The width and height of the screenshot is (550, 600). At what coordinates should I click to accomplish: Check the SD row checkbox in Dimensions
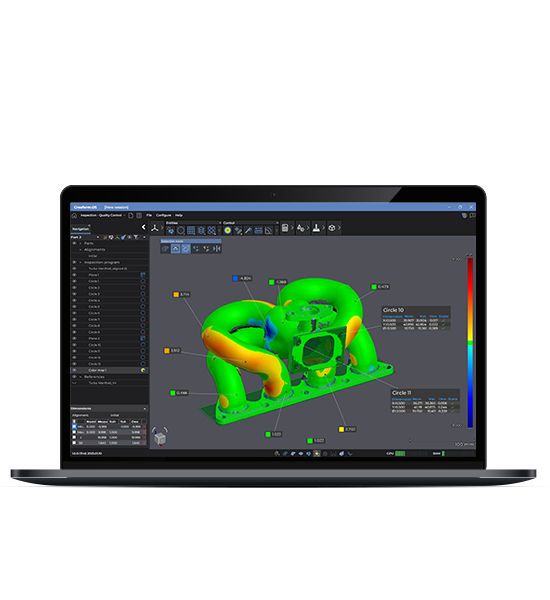(x=74, y=443)
